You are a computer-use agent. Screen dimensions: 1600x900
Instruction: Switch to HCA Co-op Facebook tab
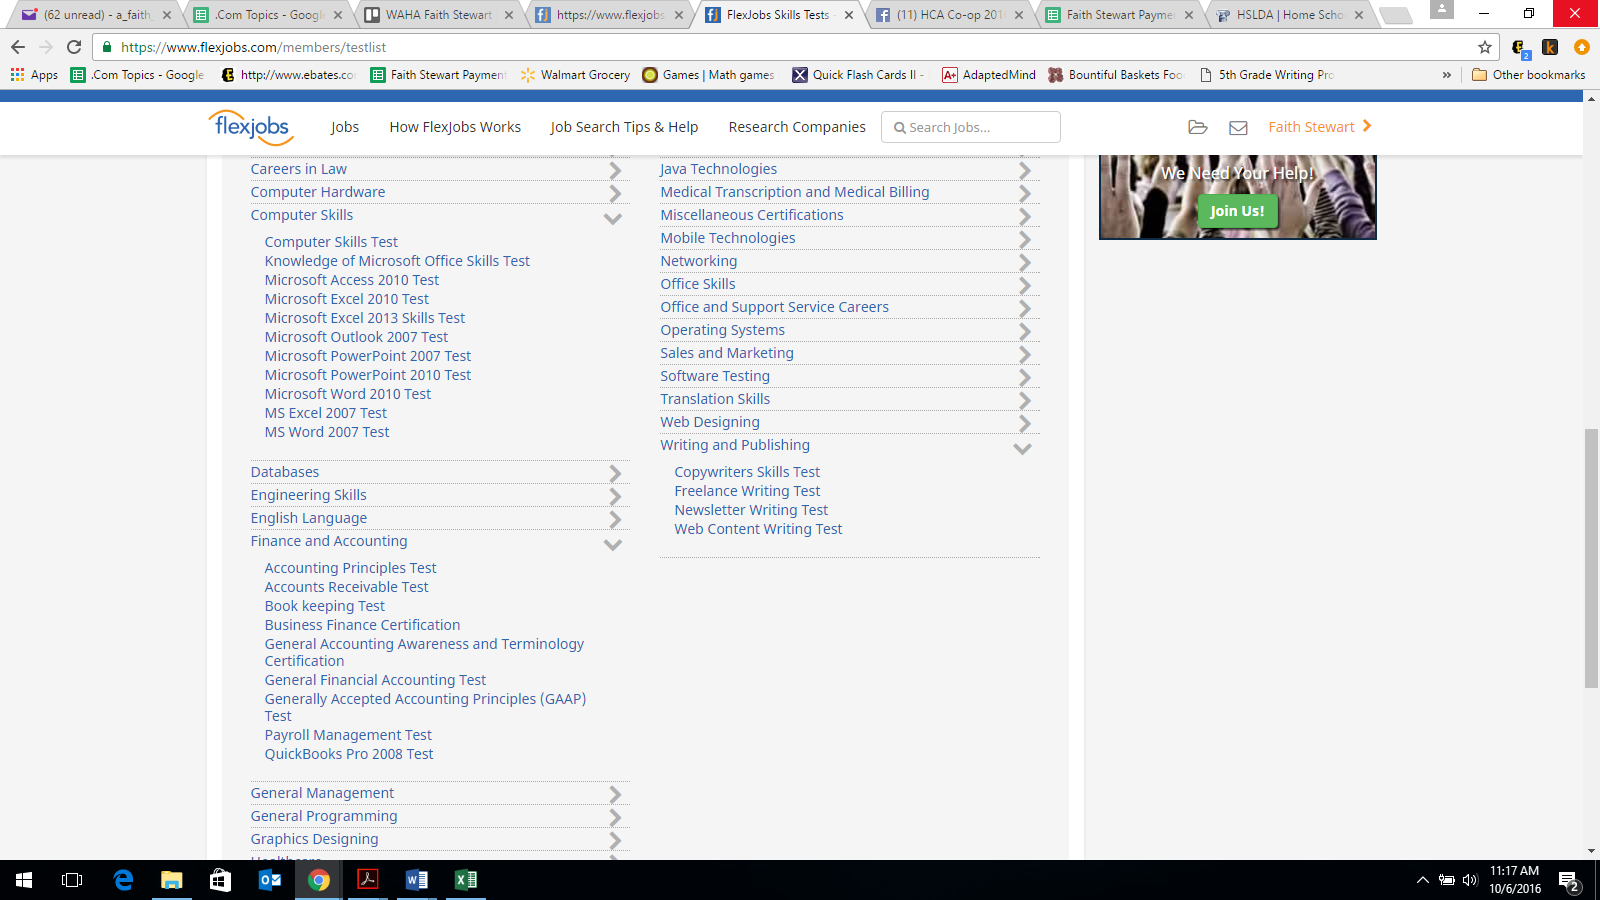click(949, 15)
